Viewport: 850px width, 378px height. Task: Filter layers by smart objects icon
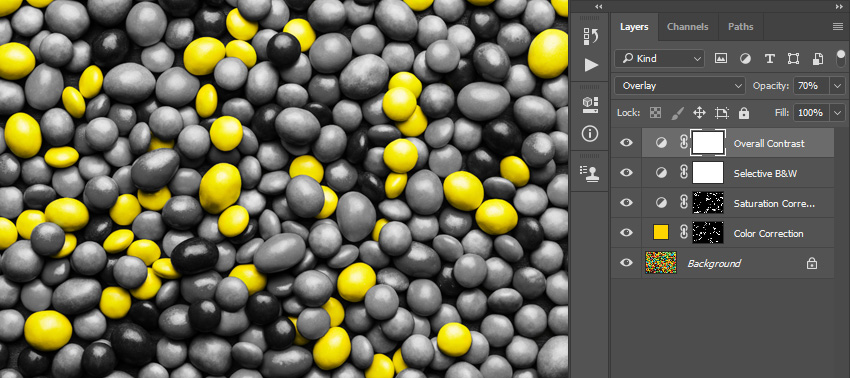[x=818, y=59]
